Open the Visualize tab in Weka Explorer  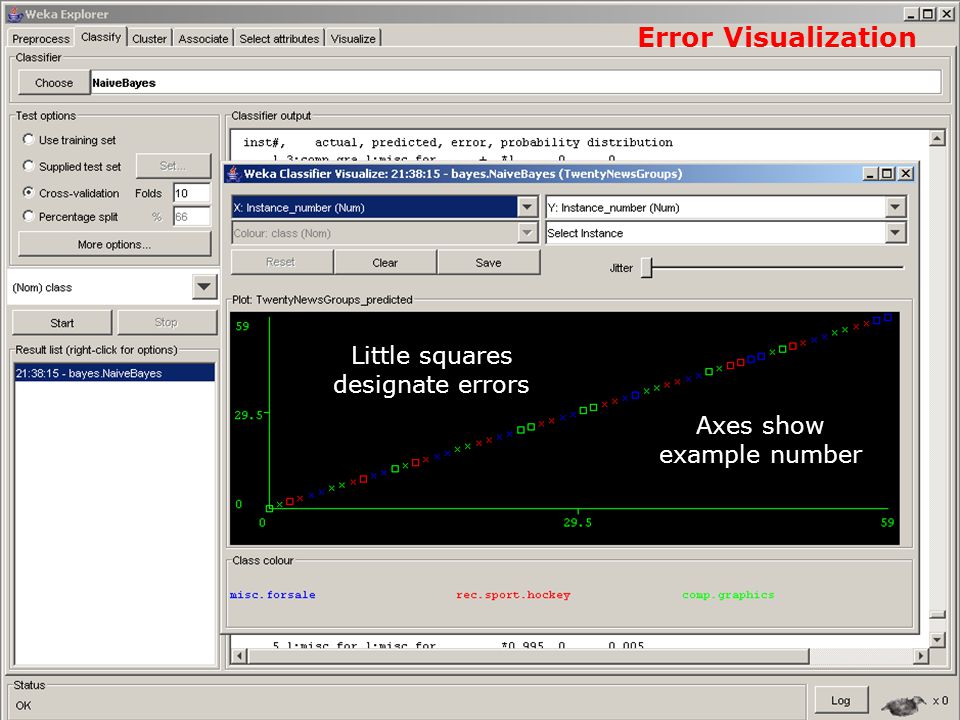click(353, 39)
